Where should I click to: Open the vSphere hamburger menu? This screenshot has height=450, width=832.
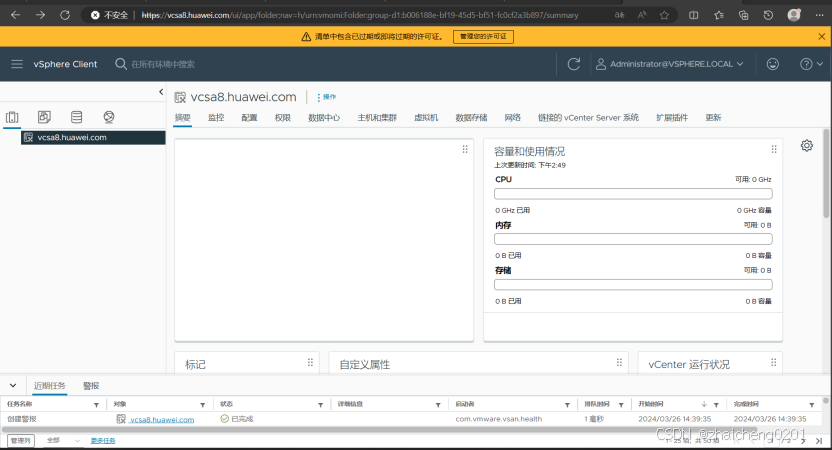[x=17, y=64]
